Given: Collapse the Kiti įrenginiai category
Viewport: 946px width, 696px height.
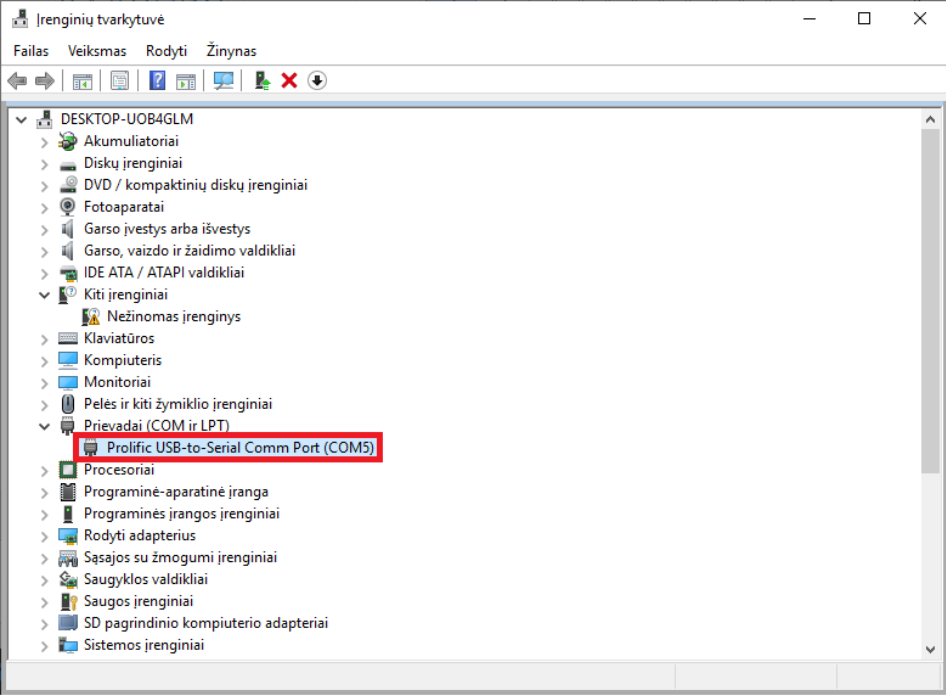Looking at the screenshot, I should pyautogui.click(x=44, y=295).
